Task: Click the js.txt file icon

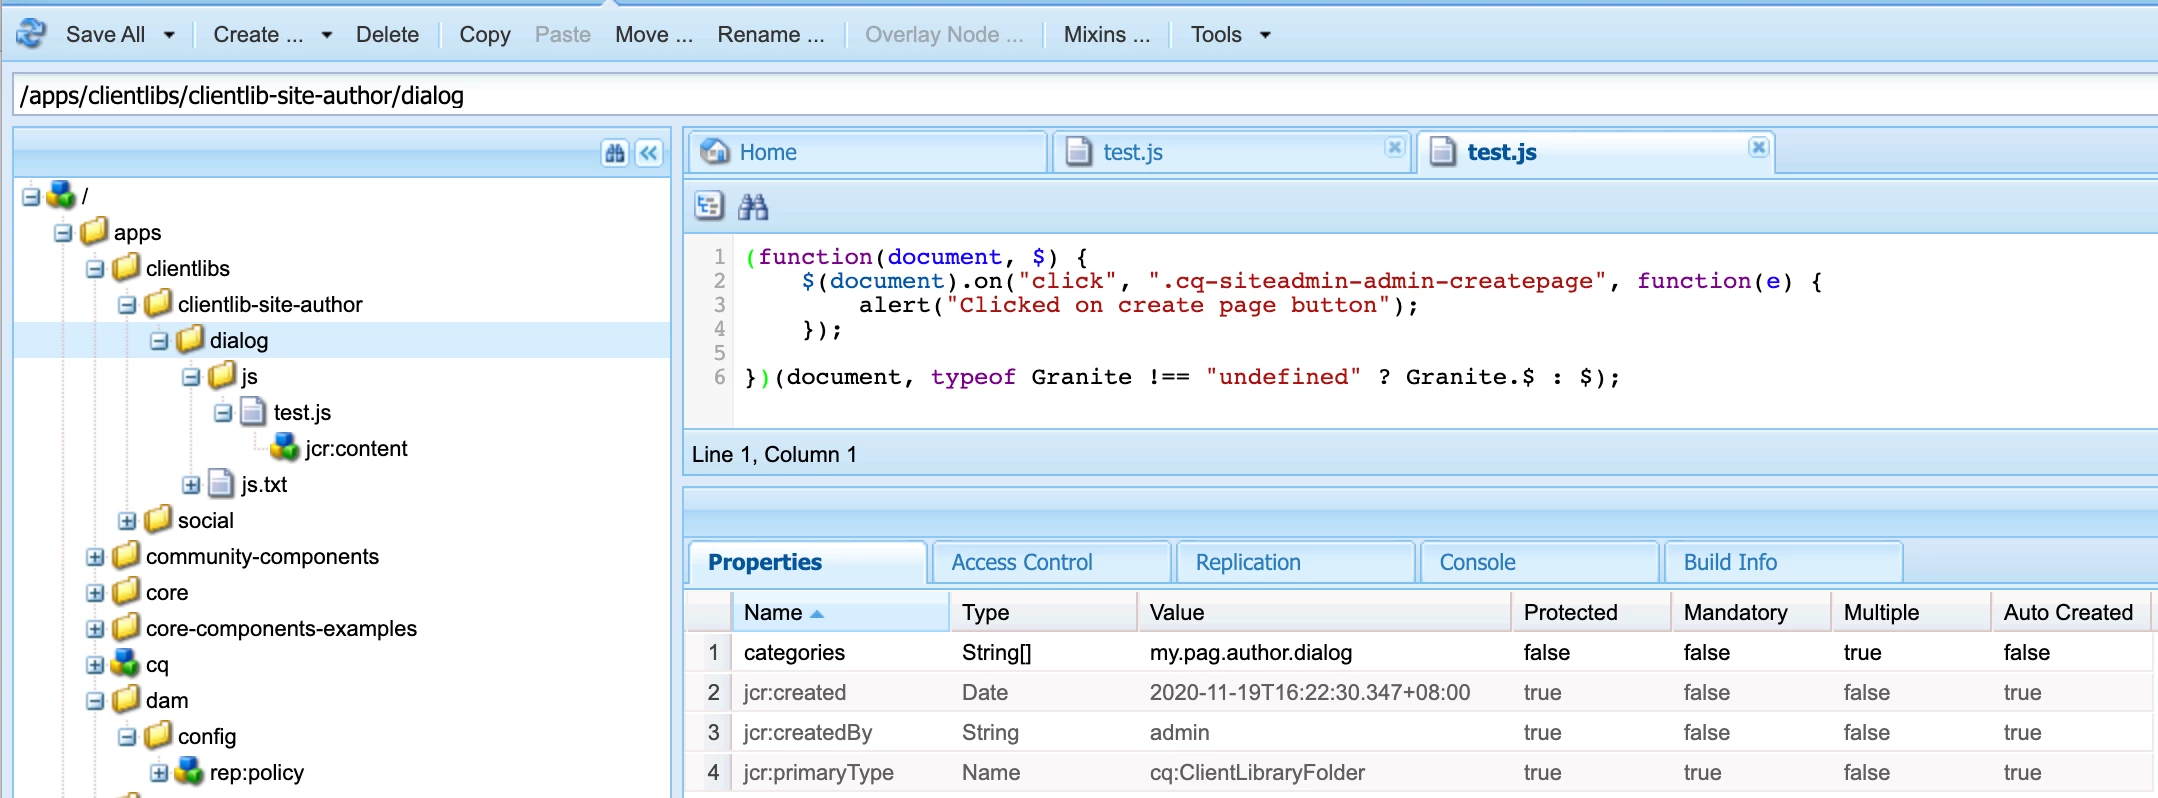Action: 221,483
